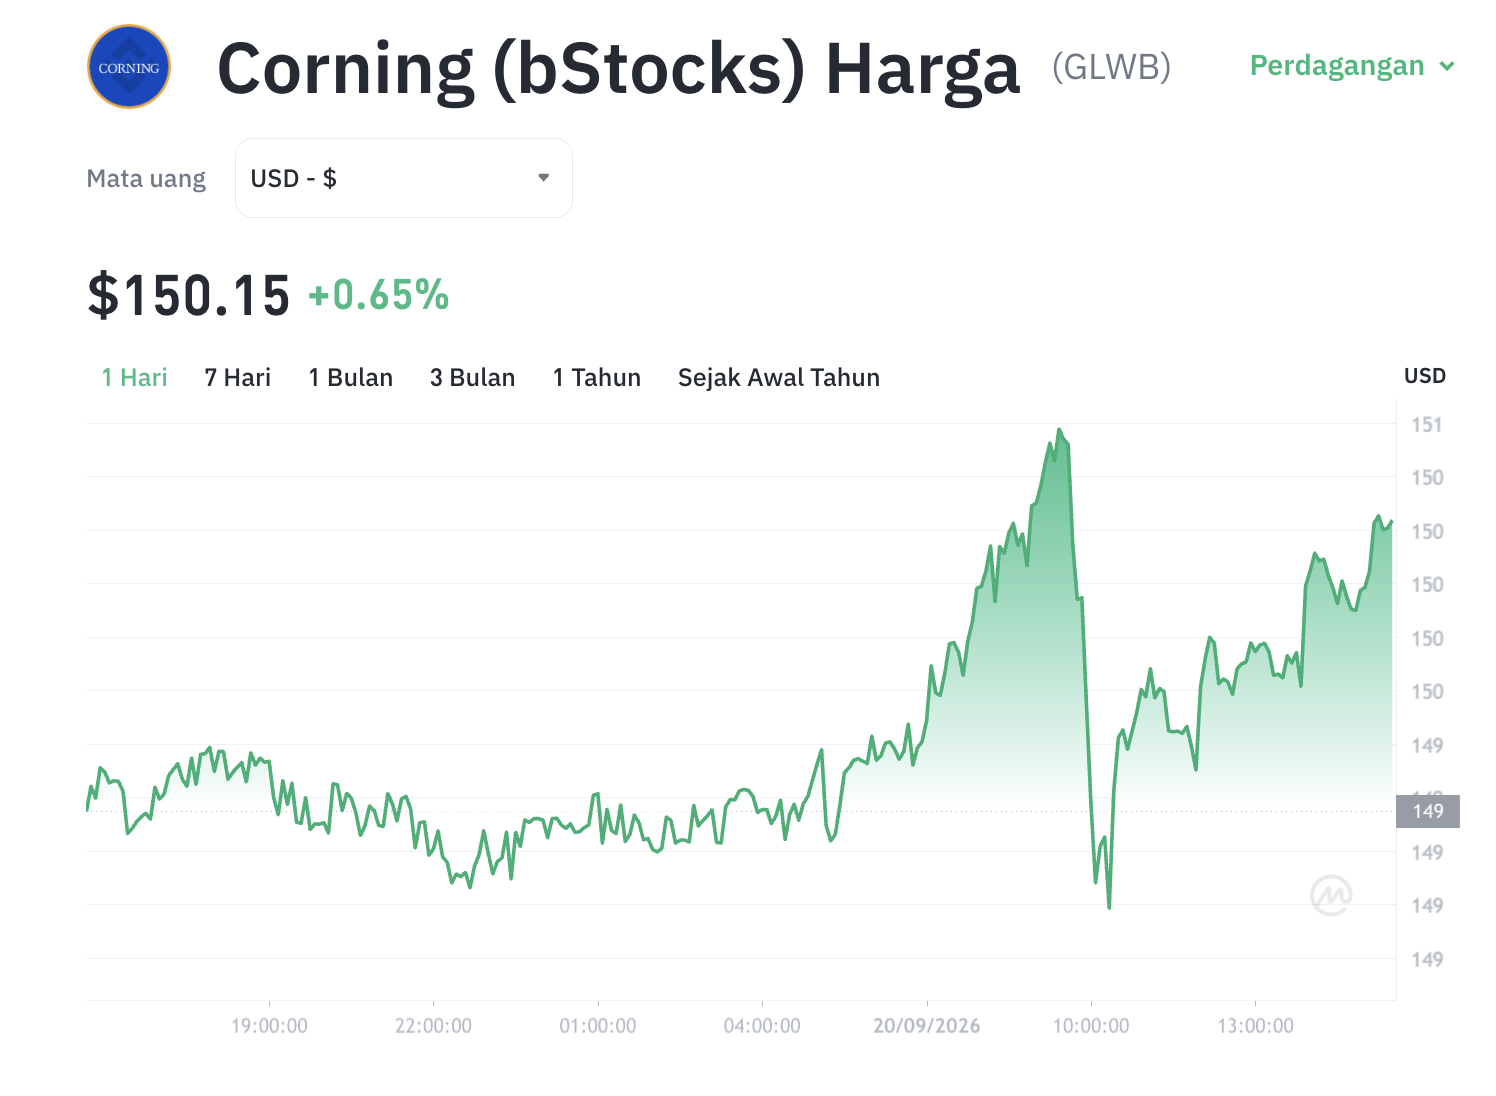Switch to Sejak Awal Tahun view
Screen dimensions: 1496x1096
(779, 378)
